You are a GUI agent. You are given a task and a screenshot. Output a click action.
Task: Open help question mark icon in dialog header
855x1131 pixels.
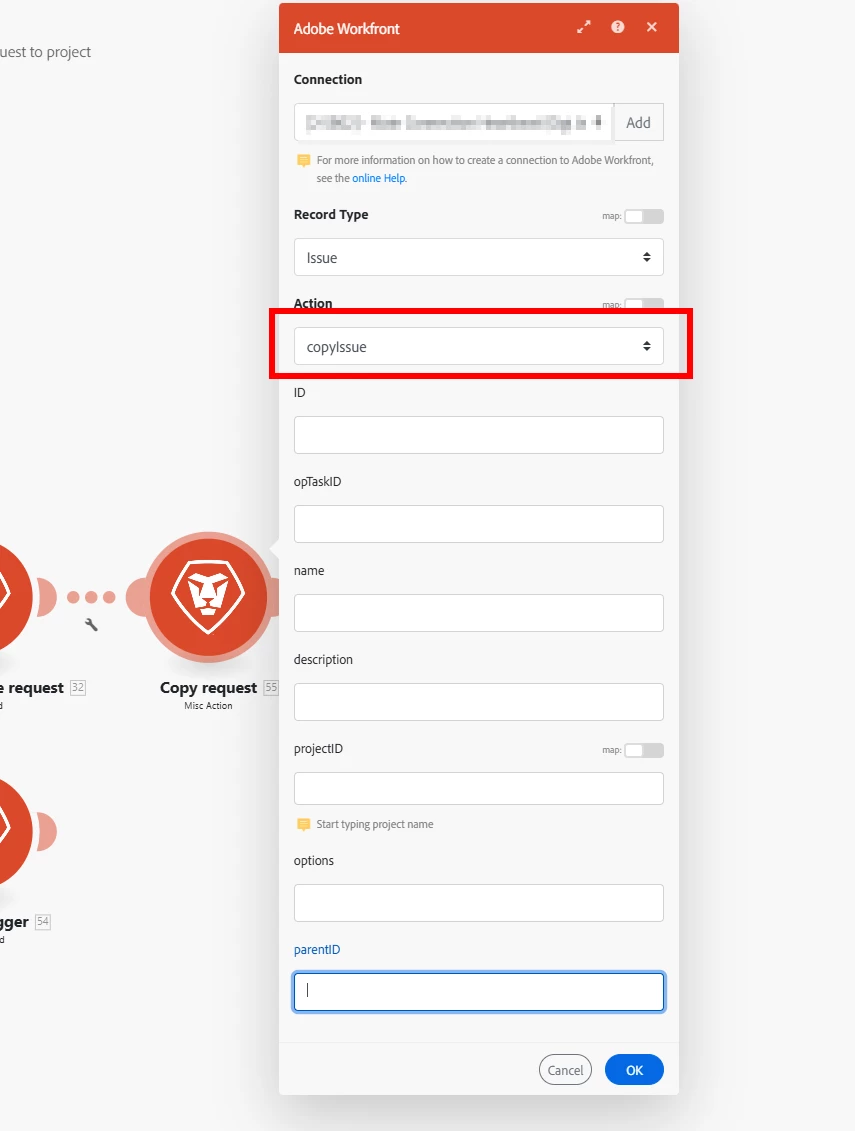click(618, 27)
